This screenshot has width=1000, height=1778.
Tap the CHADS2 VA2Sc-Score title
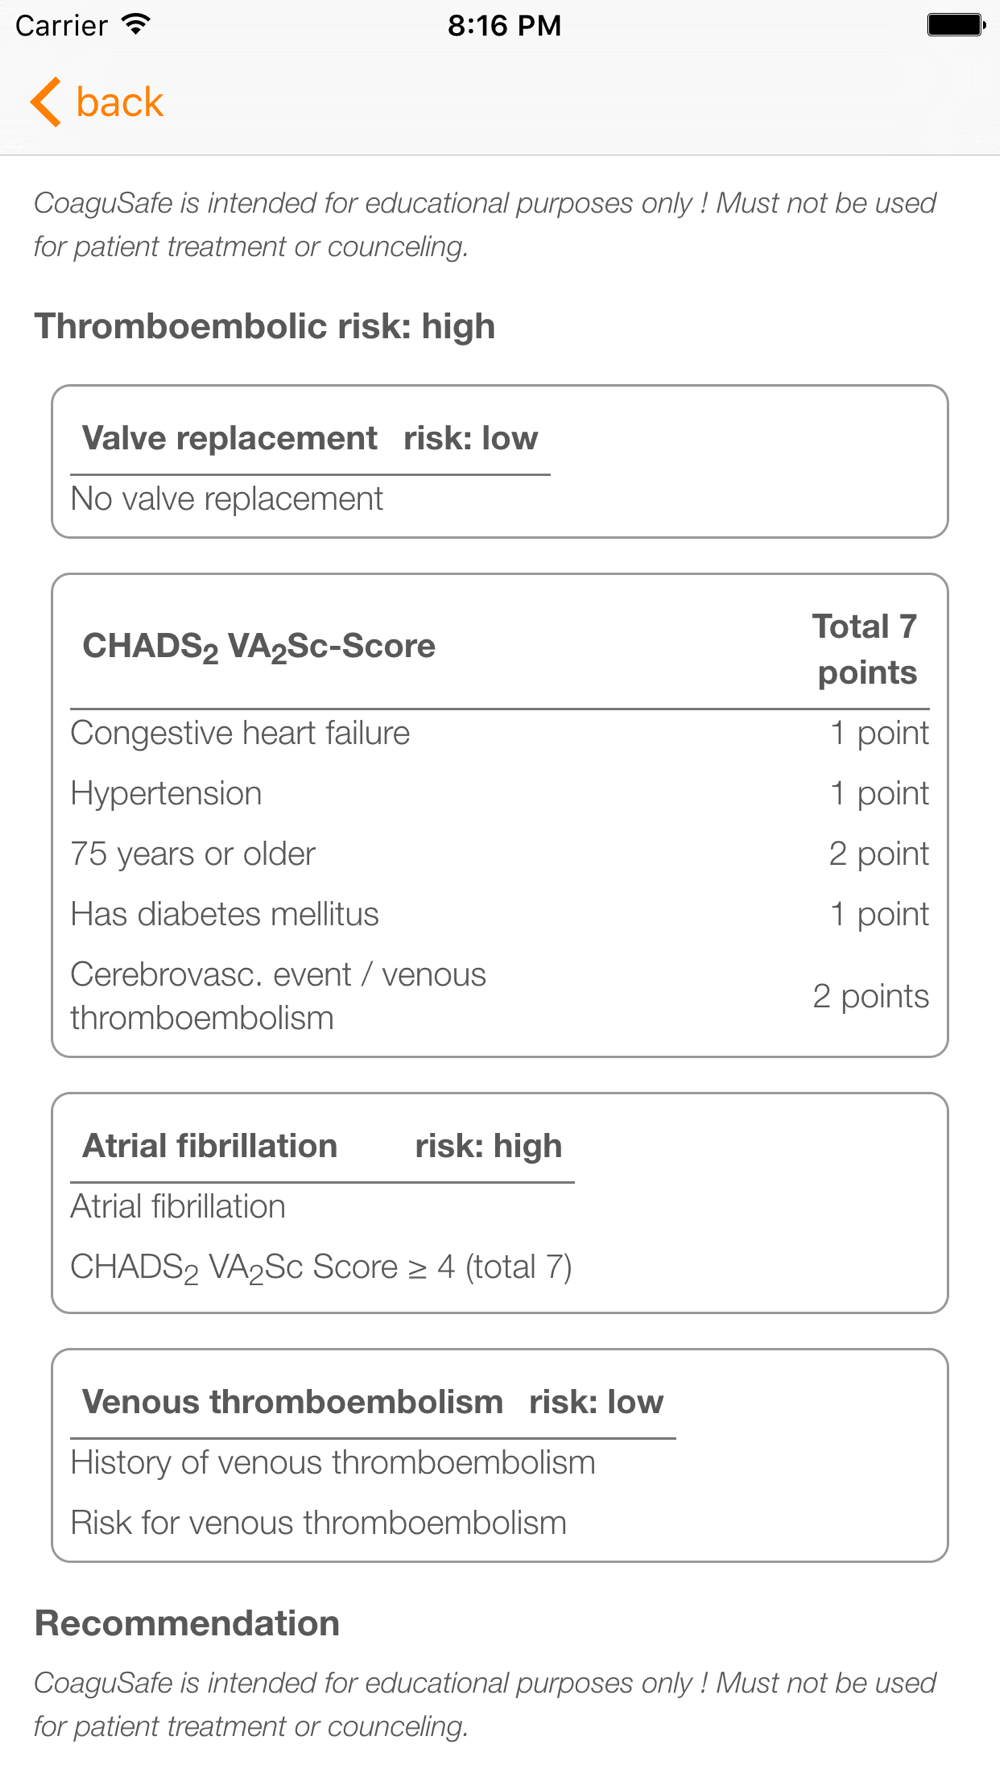point(259,647)
